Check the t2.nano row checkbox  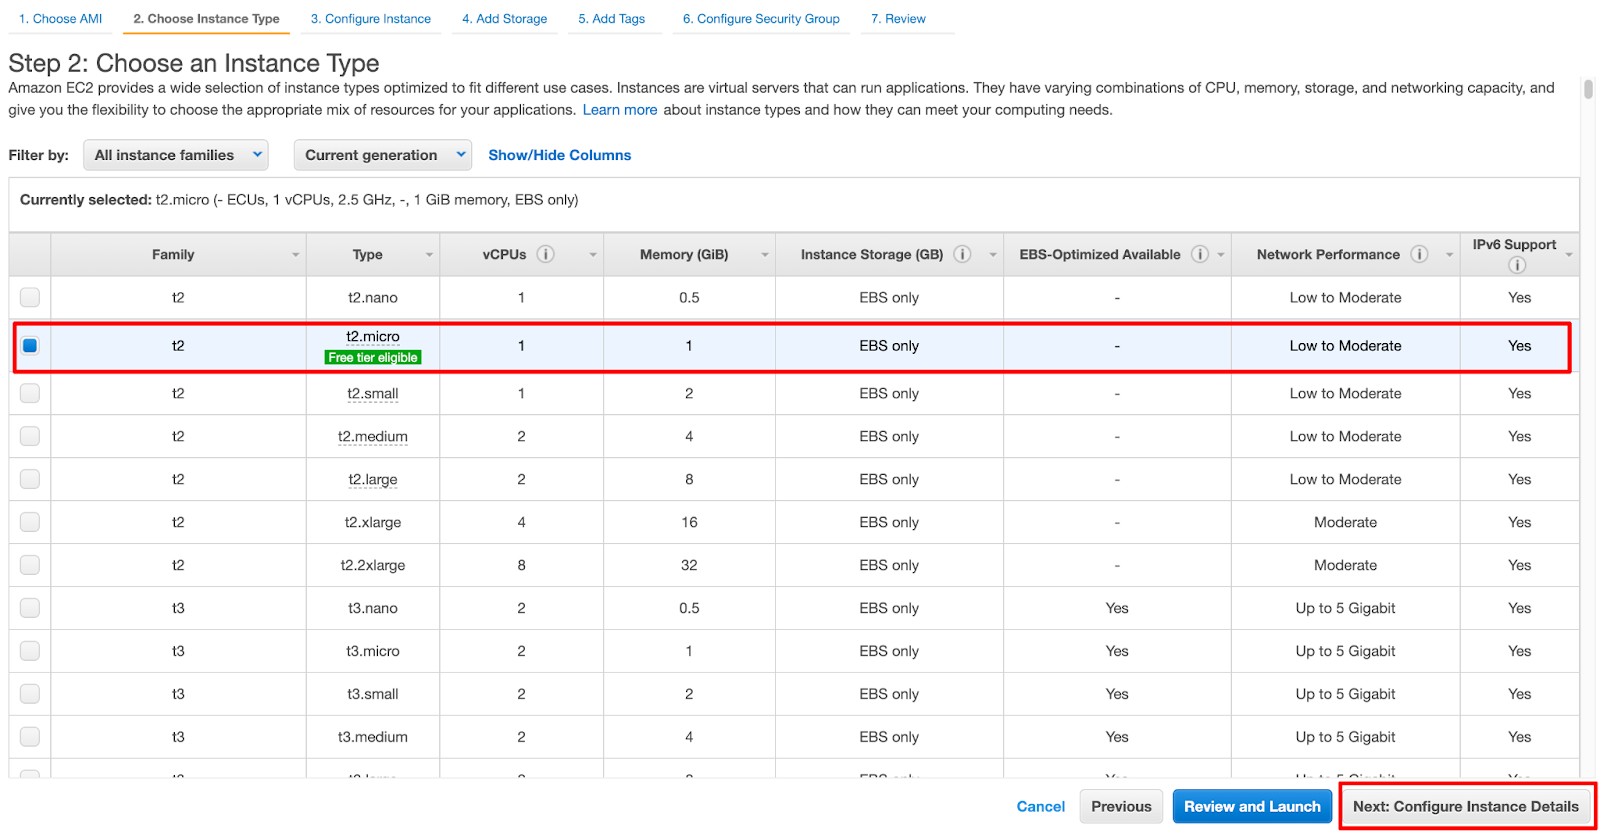[x=30, y=297]
